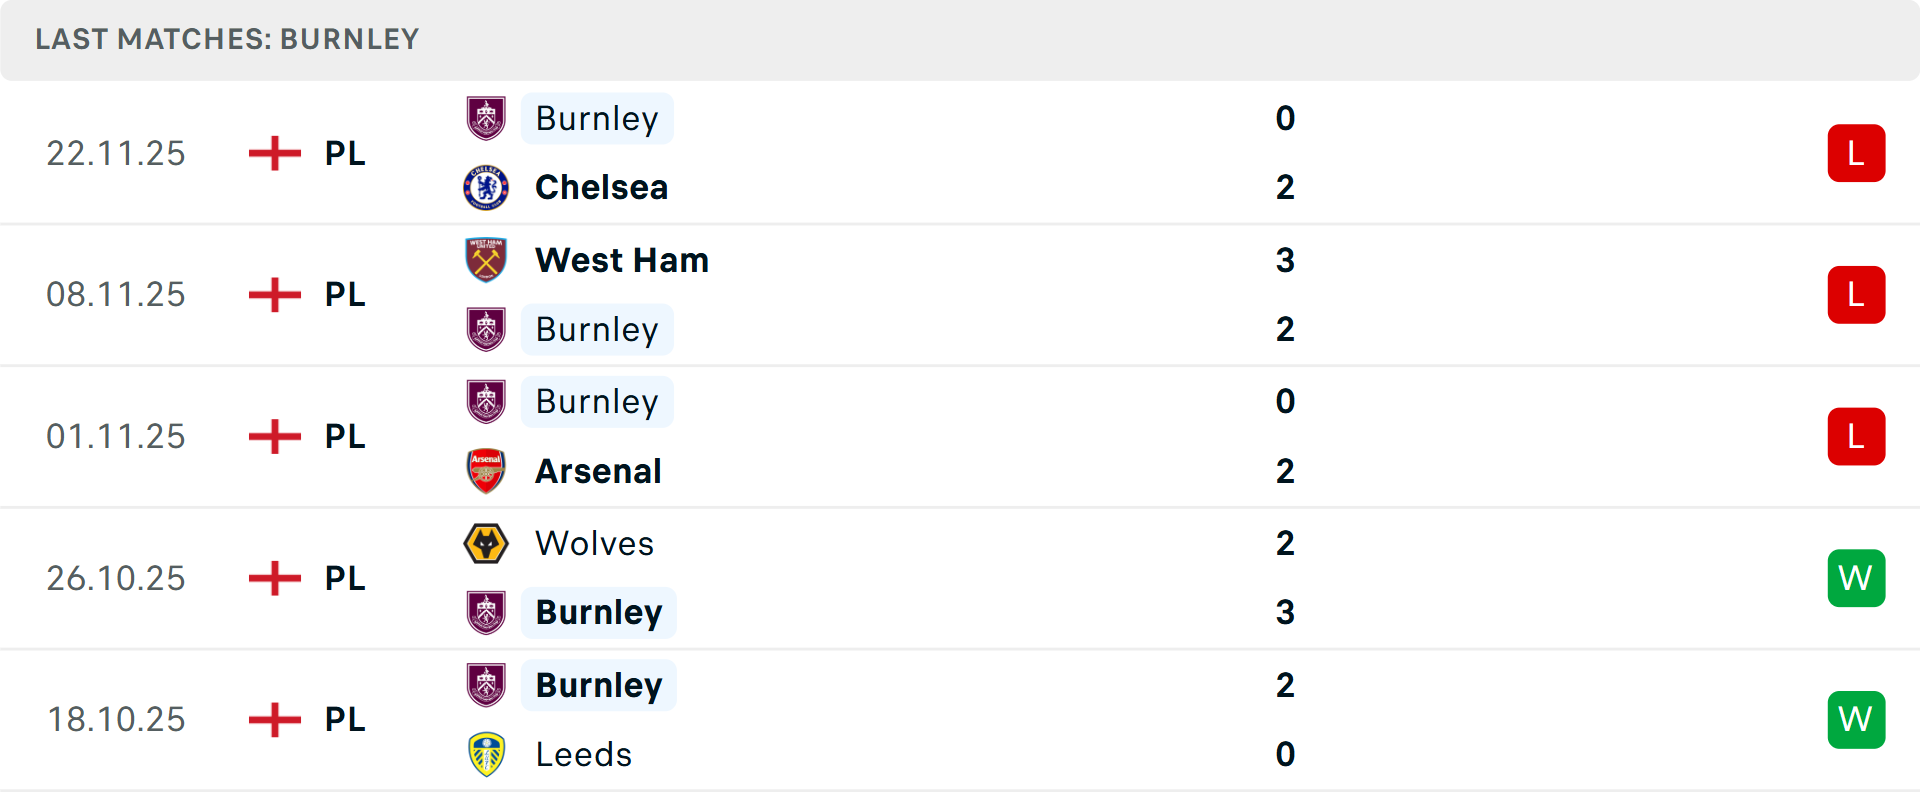
Task: Select the Chelsea club logo
Action: coord(487,187)
